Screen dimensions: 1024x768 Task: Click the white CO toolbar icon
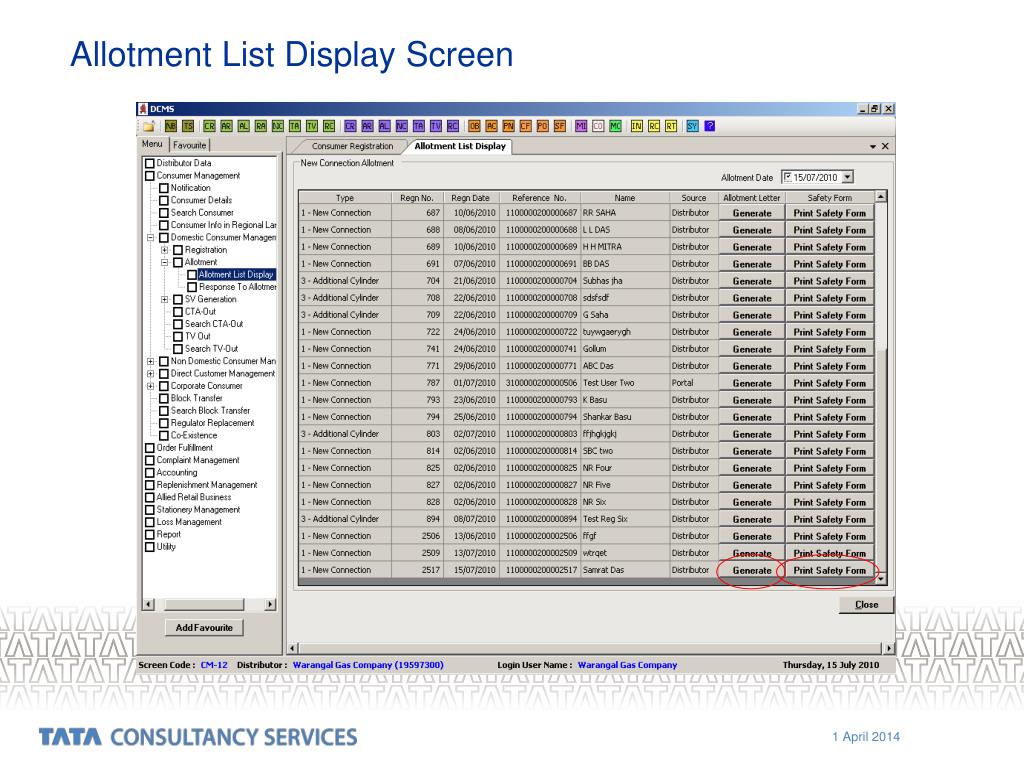pos(598,126)
